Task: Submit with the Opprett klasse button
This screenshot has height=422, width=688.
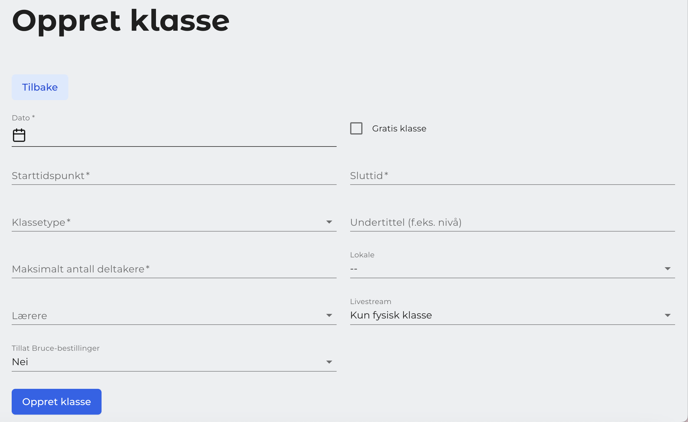Action: (x=57, y=401)
